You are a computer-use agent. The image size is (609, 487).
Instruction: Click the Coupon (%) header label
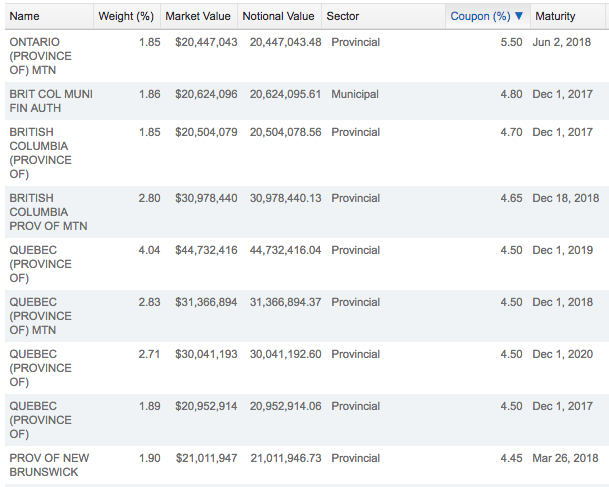(x=480, y=16)
